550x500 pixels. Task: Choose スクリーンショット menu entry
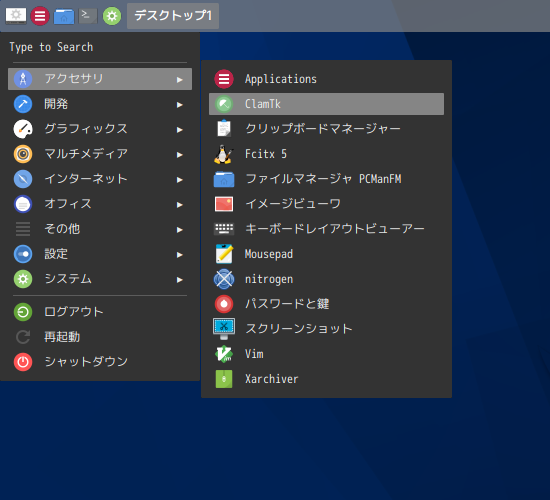pyautogui.click(x=326, y=329)
